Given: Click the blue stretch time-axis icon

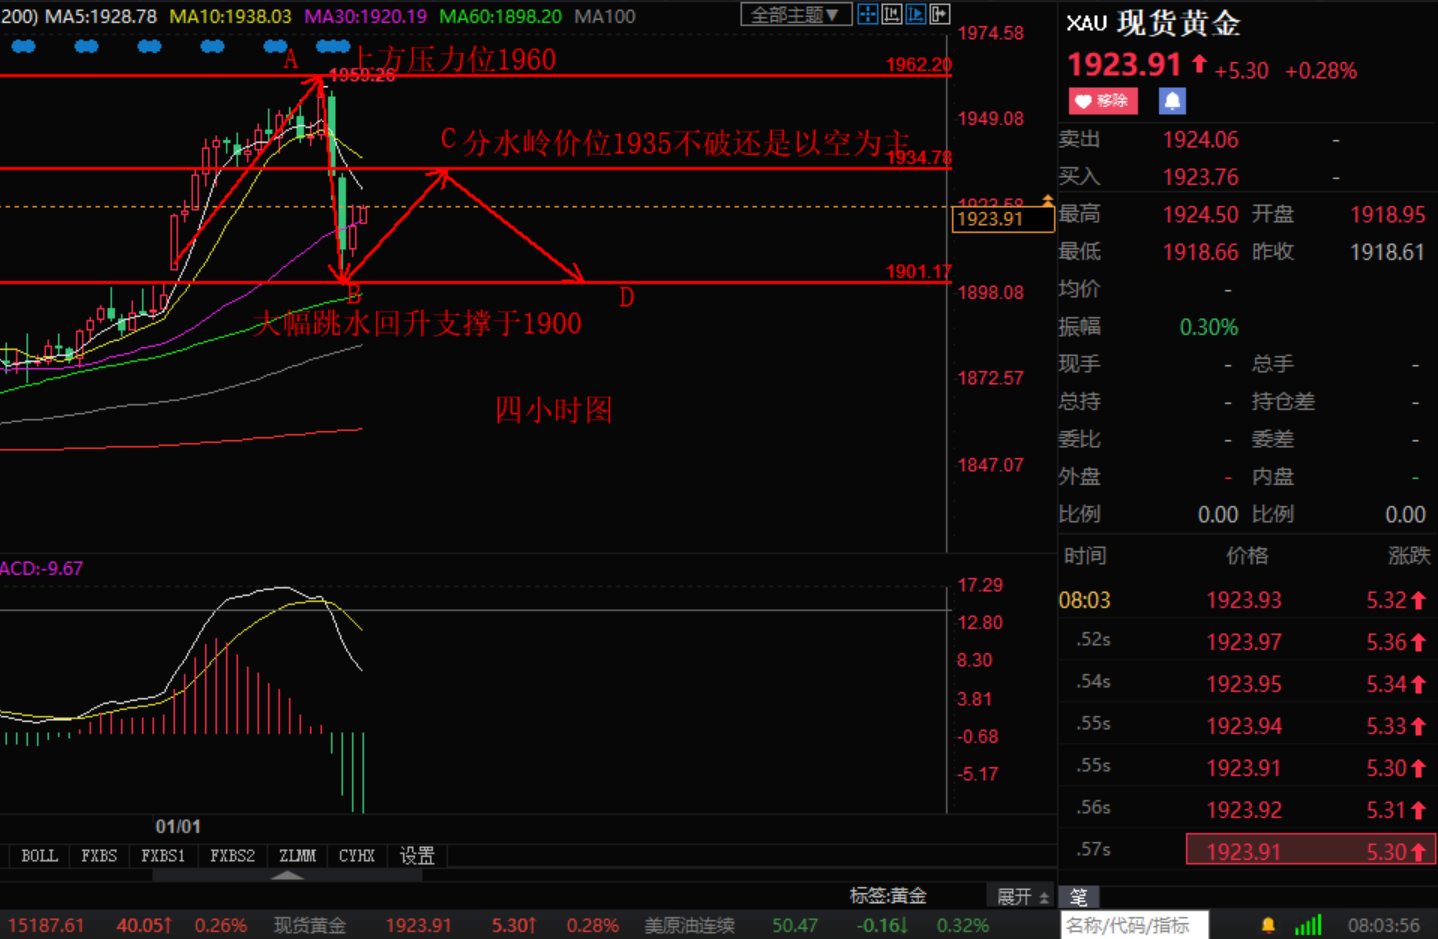Looking at the screenshot, I should point(915,14).
